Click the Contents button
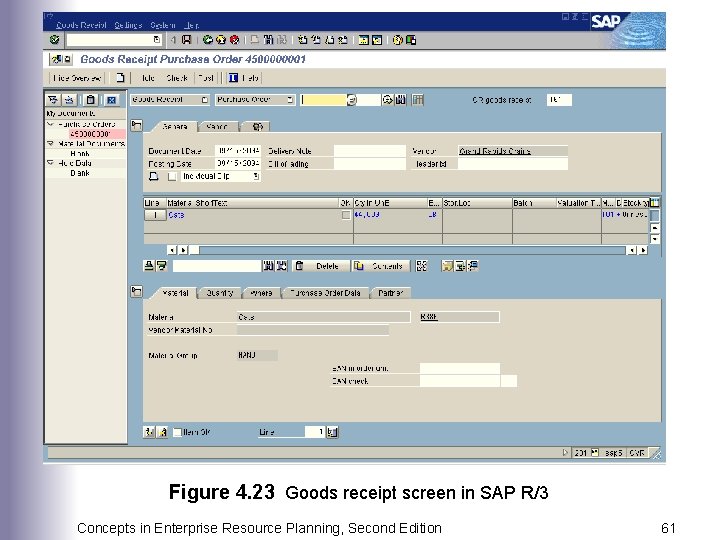 (x=381, y=266)
